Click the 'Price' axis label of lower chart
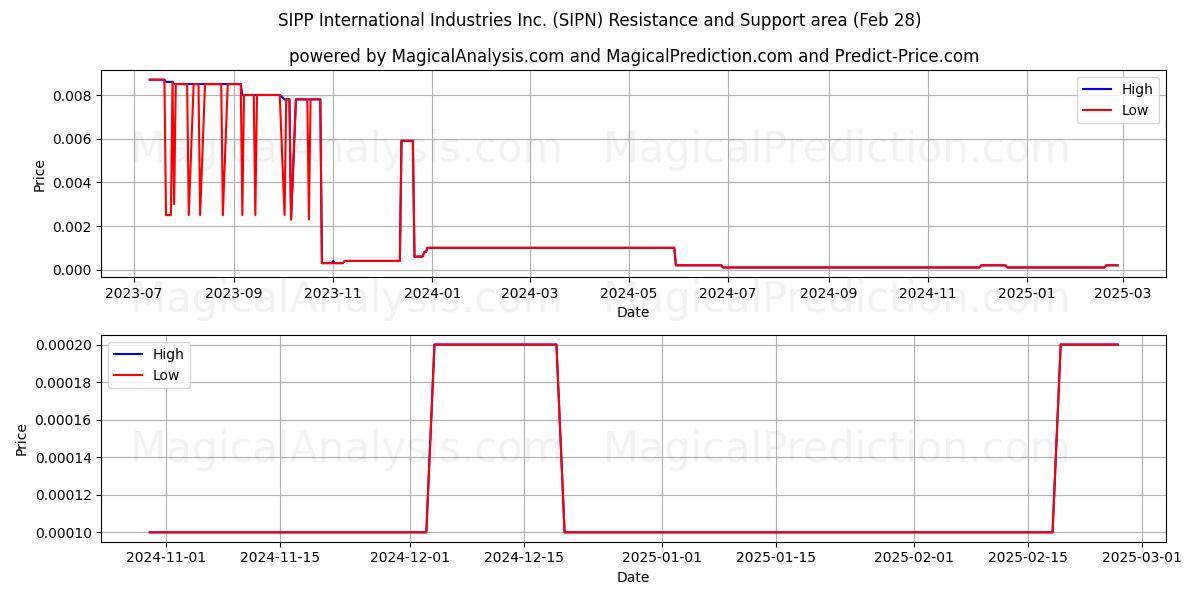This screenshot has height=600, width=1200. point(22,440)
